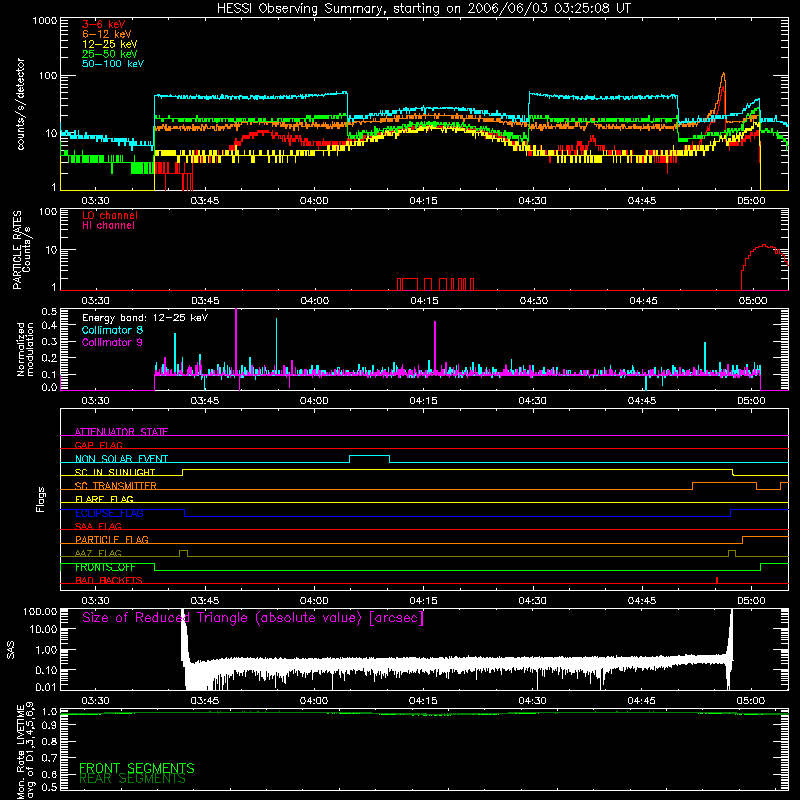Click the SAA FLAG label

[x=98, y=526]
